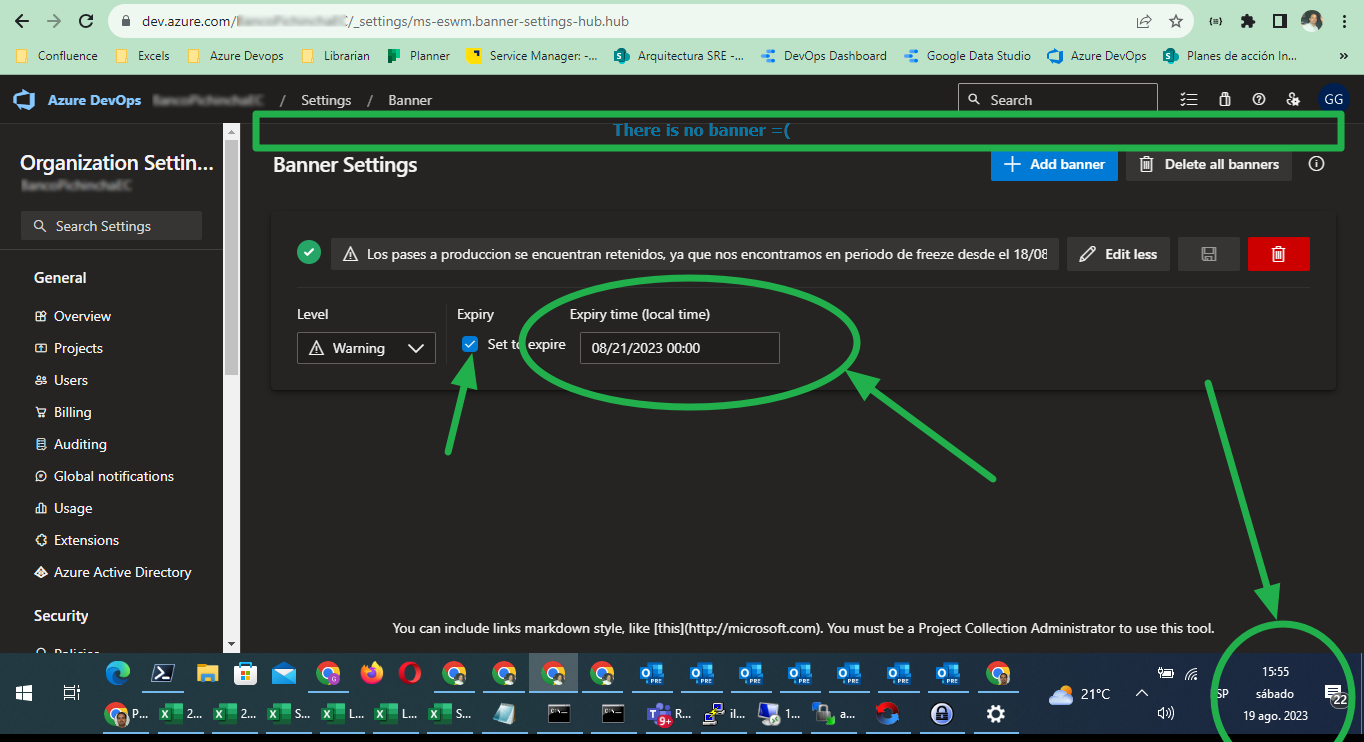Viewport: 1364px width, 742px height.
Task: Click the Add banner button
Action: pyautogui.click(x=1054, y=164)
